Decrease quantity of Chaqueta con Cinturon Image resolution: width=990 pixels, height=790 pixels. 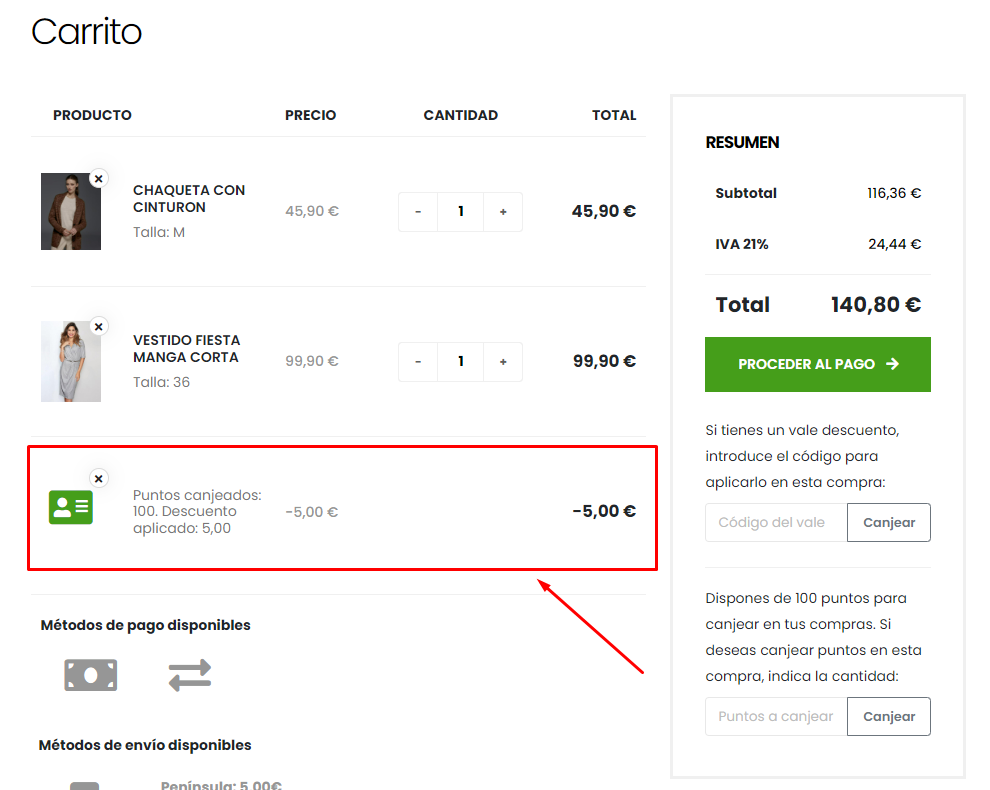coord(418,212)
